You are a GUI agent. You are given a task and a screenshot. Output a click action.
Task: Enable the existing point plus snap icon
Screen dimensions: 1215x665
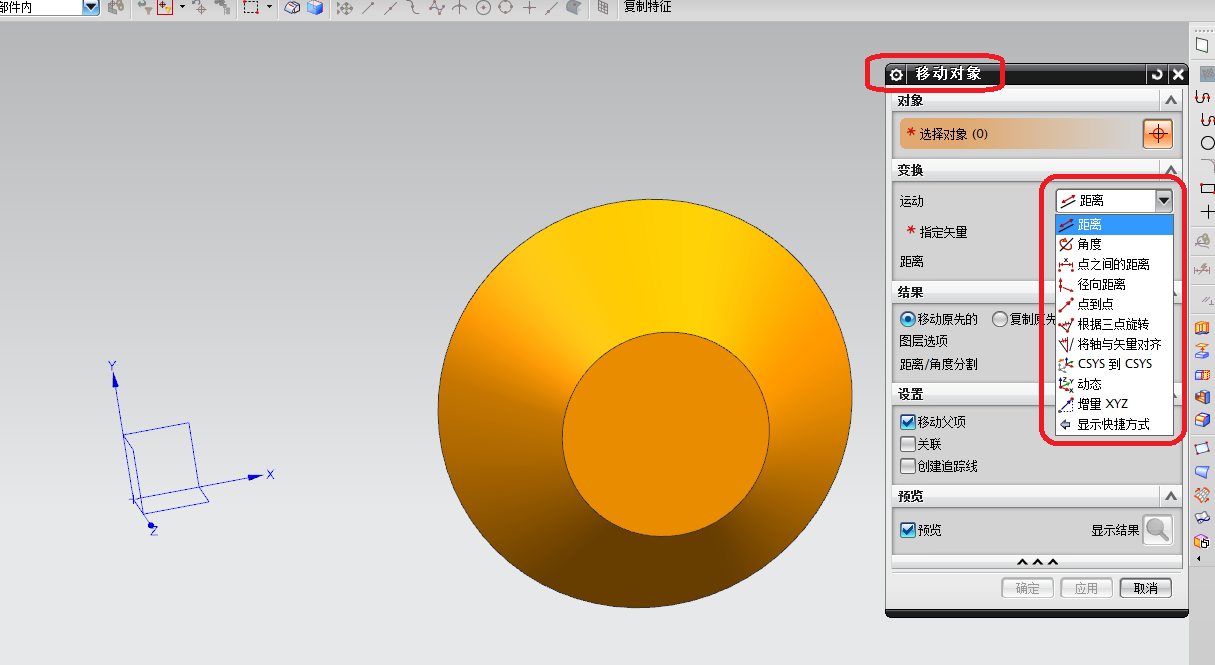529,8
